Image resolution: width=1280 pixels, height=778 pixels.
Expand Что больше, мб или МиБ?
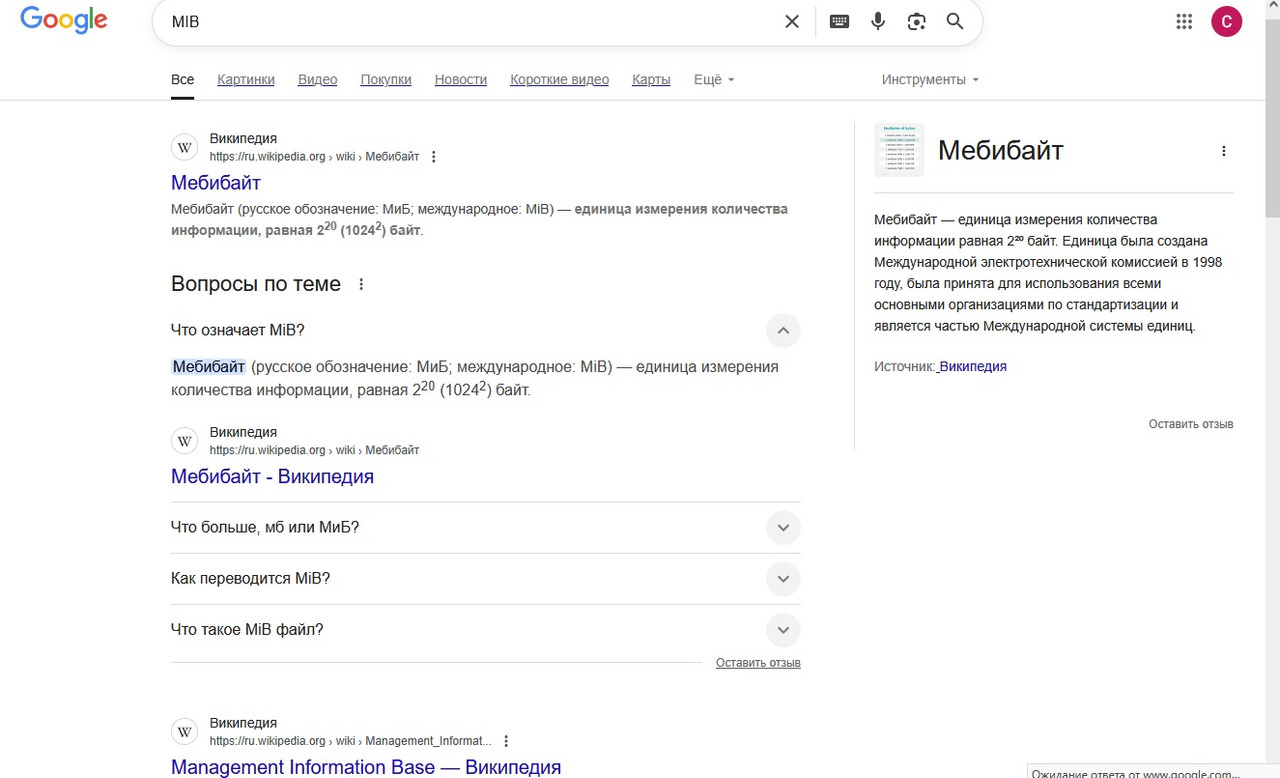point(783,527)
